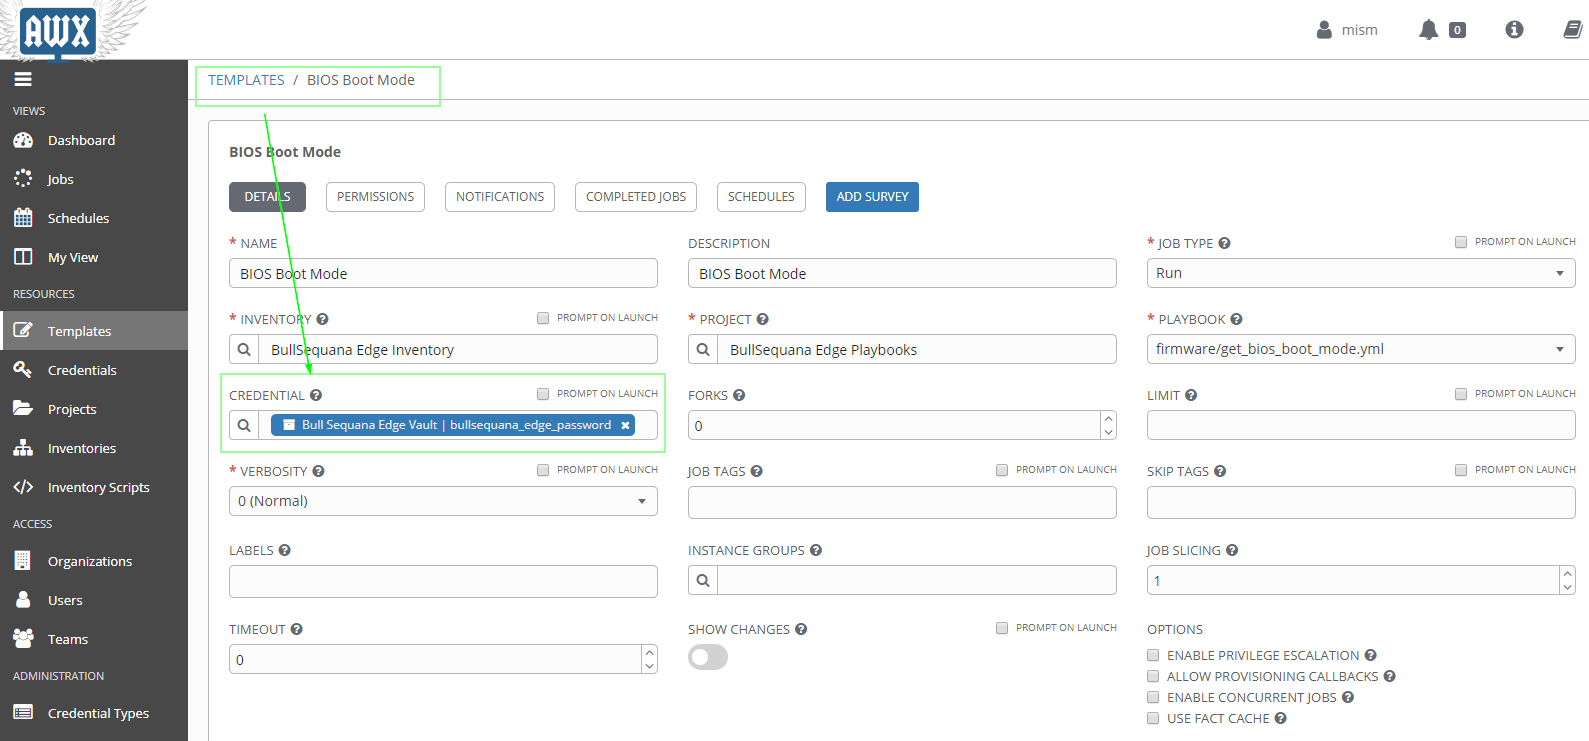Show help for Skip Tags field
This screenshot has width=1589, height=741.
point(1220,471)
